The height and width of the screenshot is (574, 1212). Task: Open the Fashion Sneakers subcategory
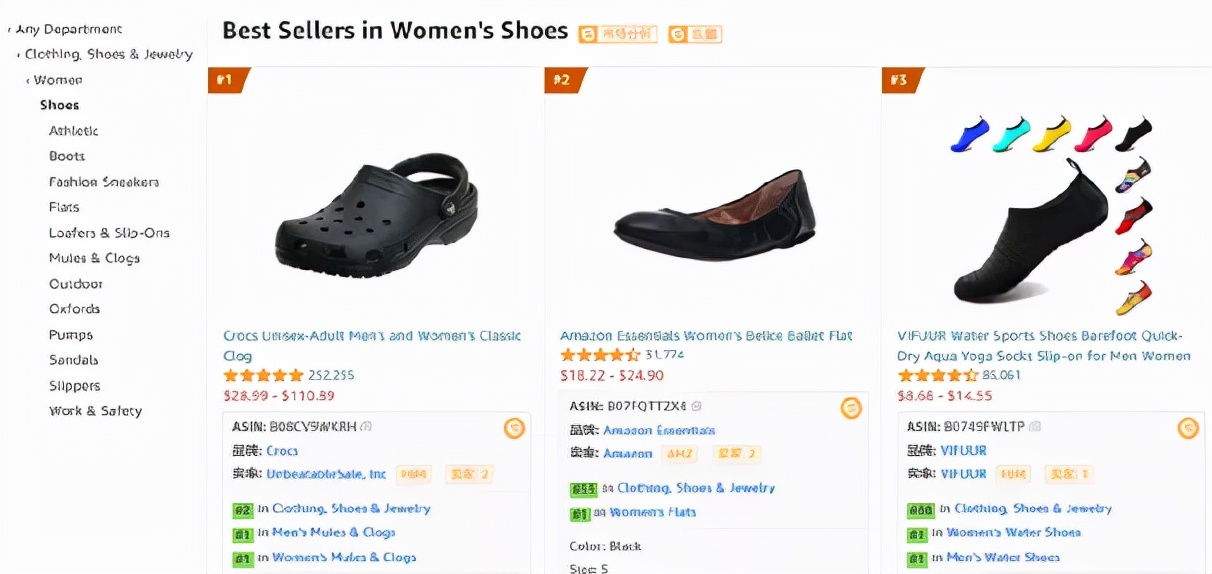104,182
